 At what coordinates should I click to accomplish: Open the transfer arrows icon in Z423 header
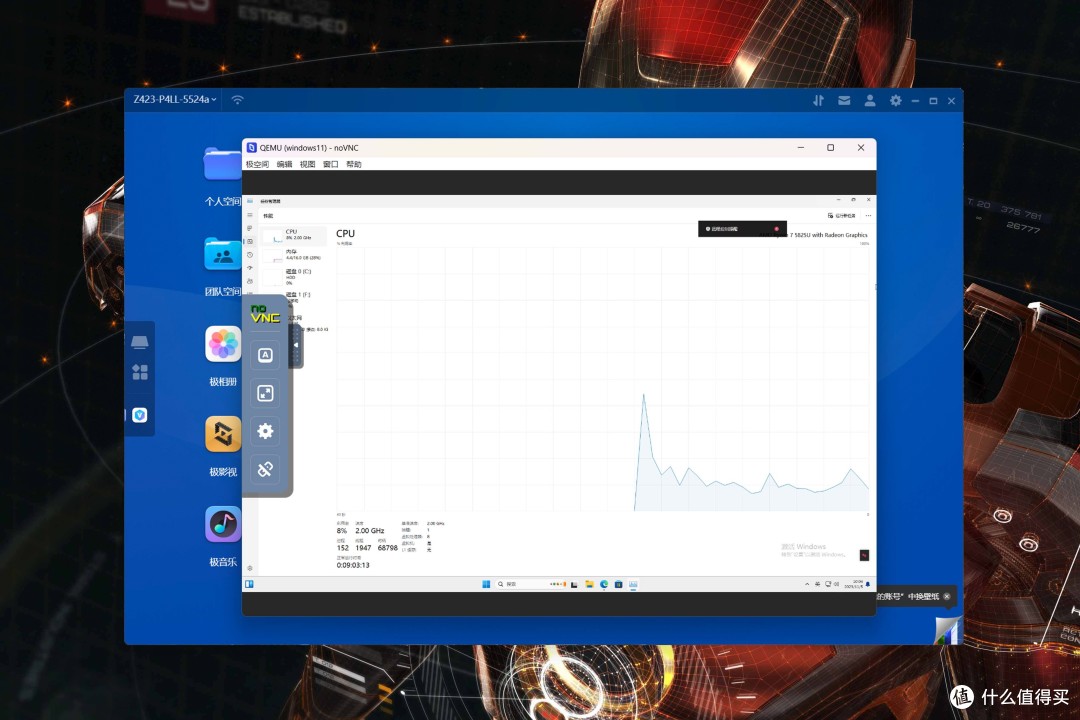coord(818,101)
